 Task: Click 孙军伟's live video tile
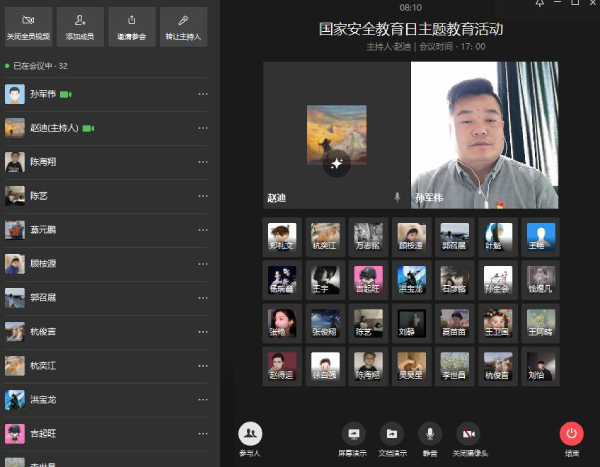[484, 134]
